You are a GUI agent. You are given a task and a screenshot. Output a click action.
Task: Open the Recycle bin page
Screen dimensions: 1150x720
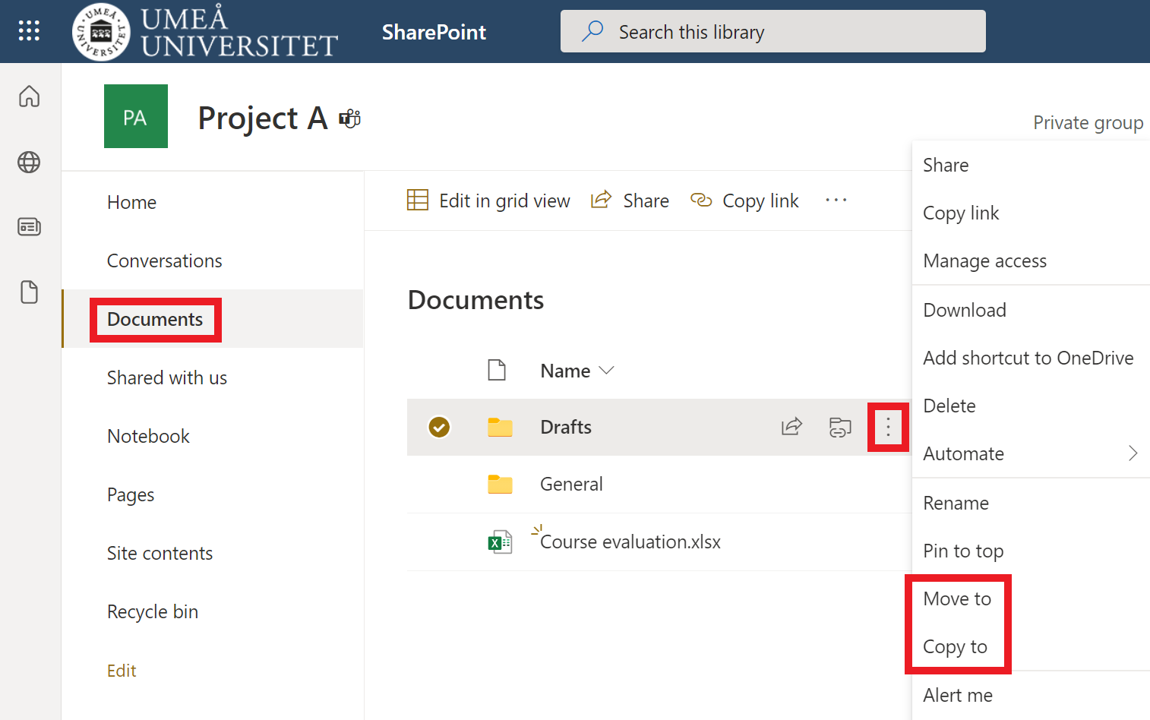152,611
